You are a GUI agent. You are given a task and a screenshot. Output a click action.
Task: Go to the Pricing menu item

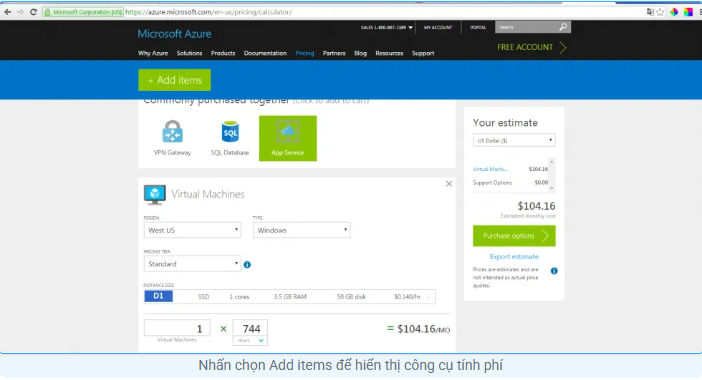(304, 53)
